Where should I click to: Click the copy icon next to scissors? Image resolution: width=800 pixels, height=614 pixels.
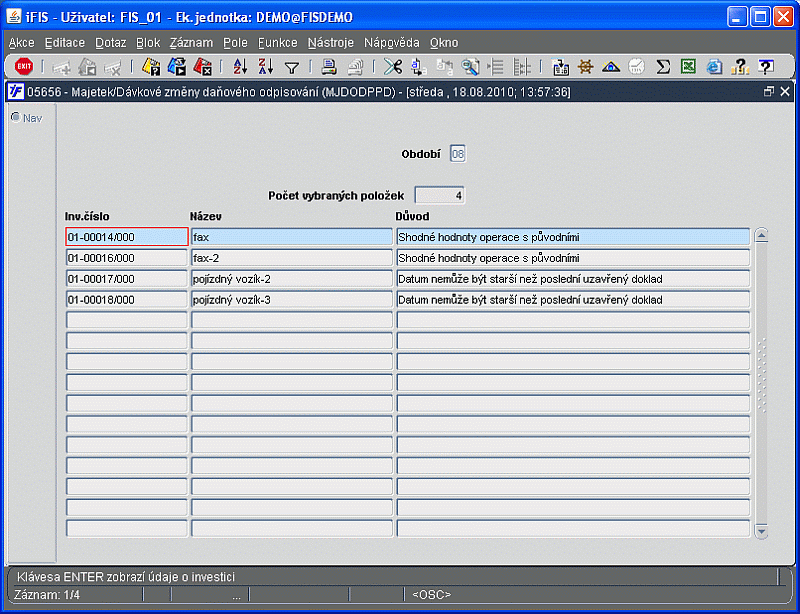point(418,66)
